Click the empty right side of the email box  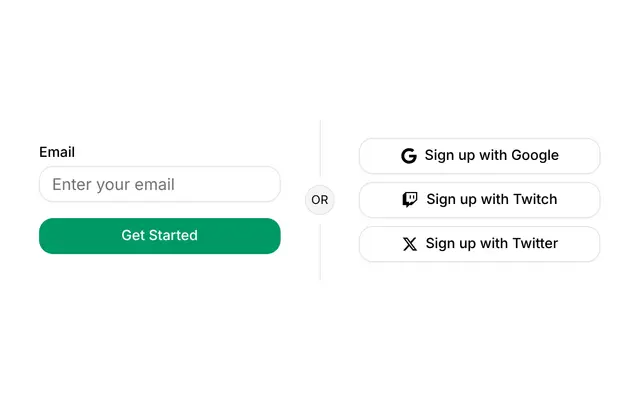(229, 184)
